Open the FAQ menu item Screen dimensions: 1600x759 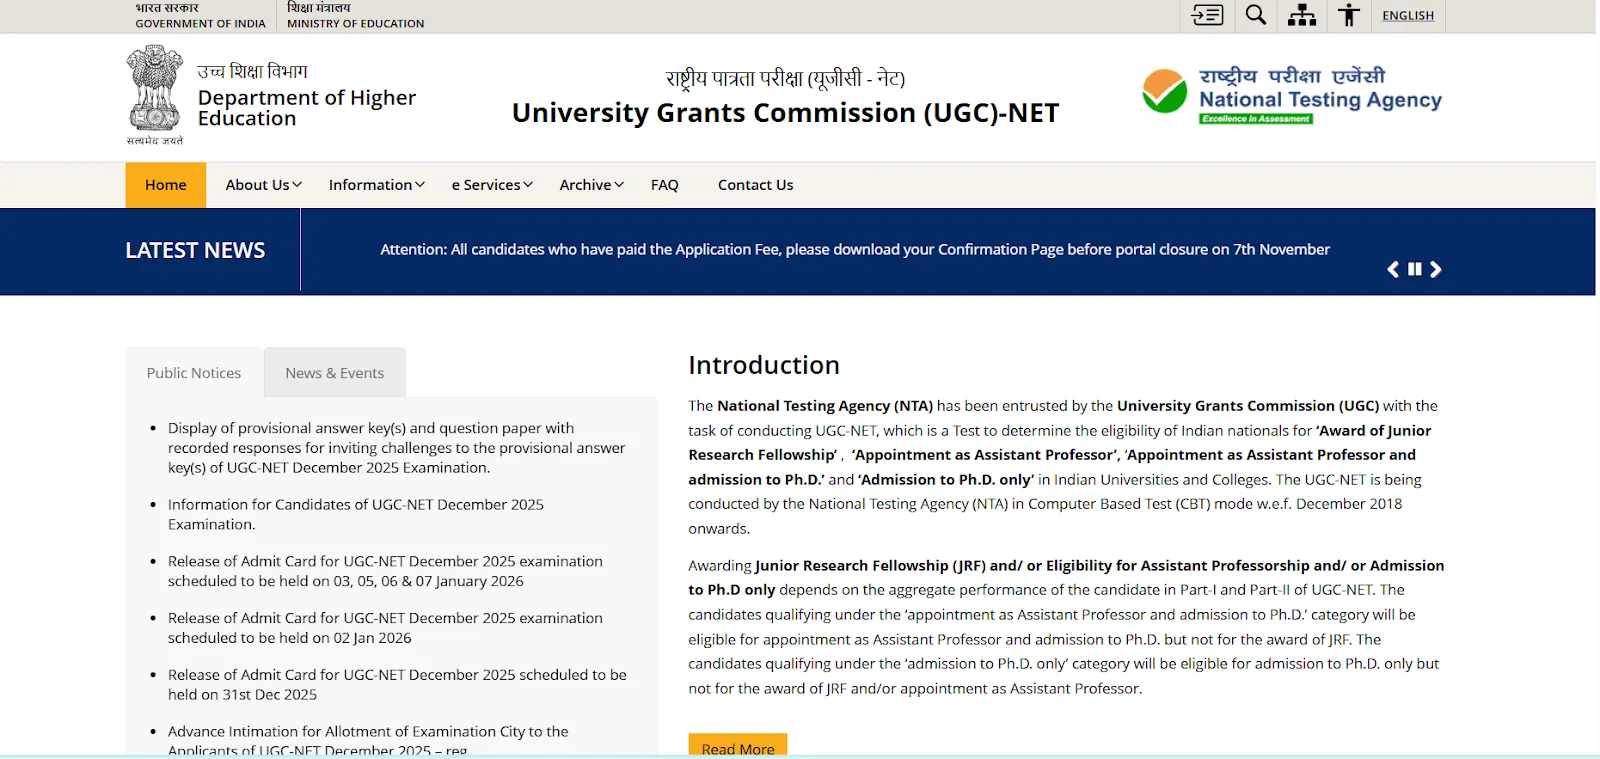click(x=665, y=185)
